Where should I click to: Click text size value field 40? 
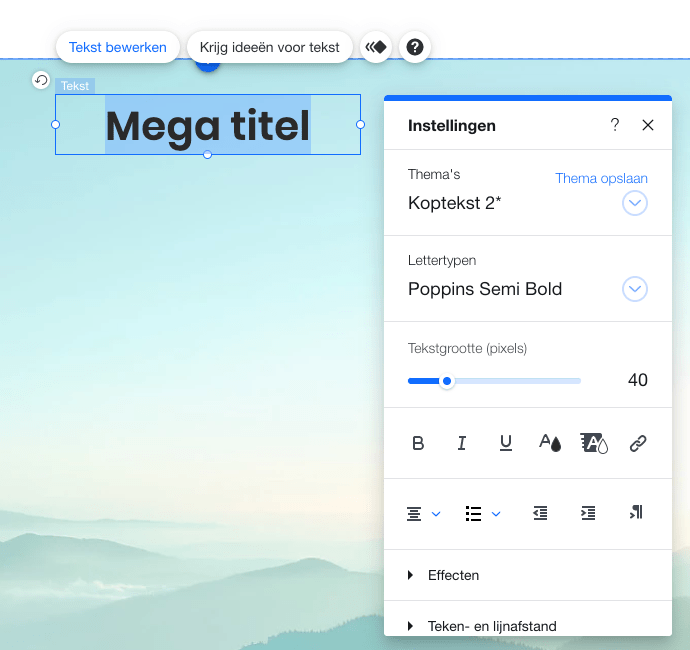coord(638,380)
